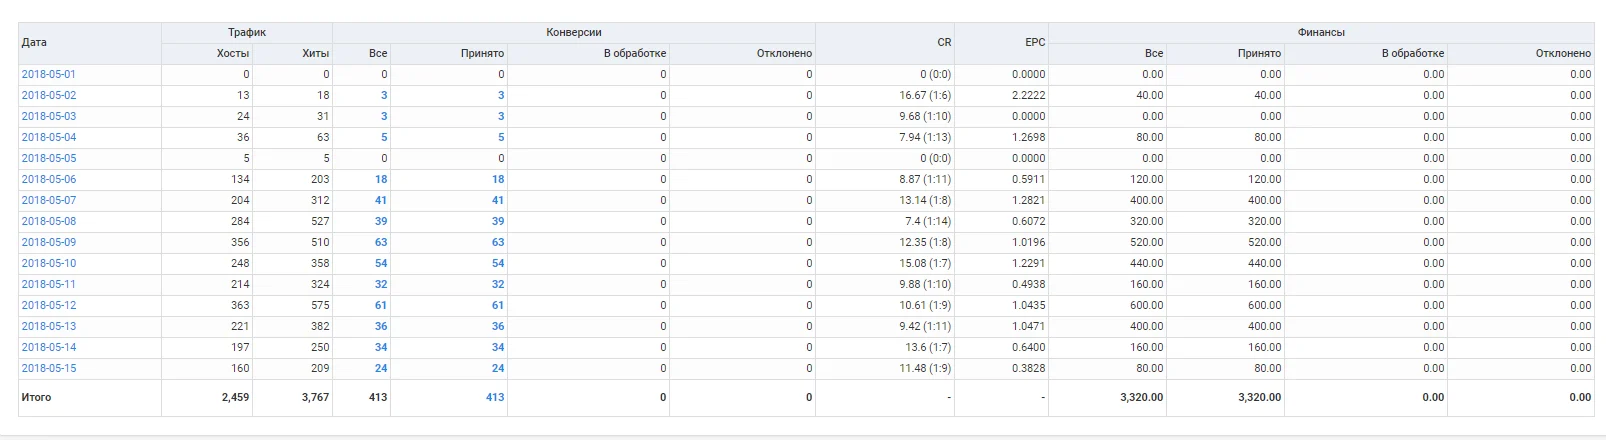Select total hits value 3,767
Image resolution: width=1606 pixels, height=440 pixels.
point(316,397)
